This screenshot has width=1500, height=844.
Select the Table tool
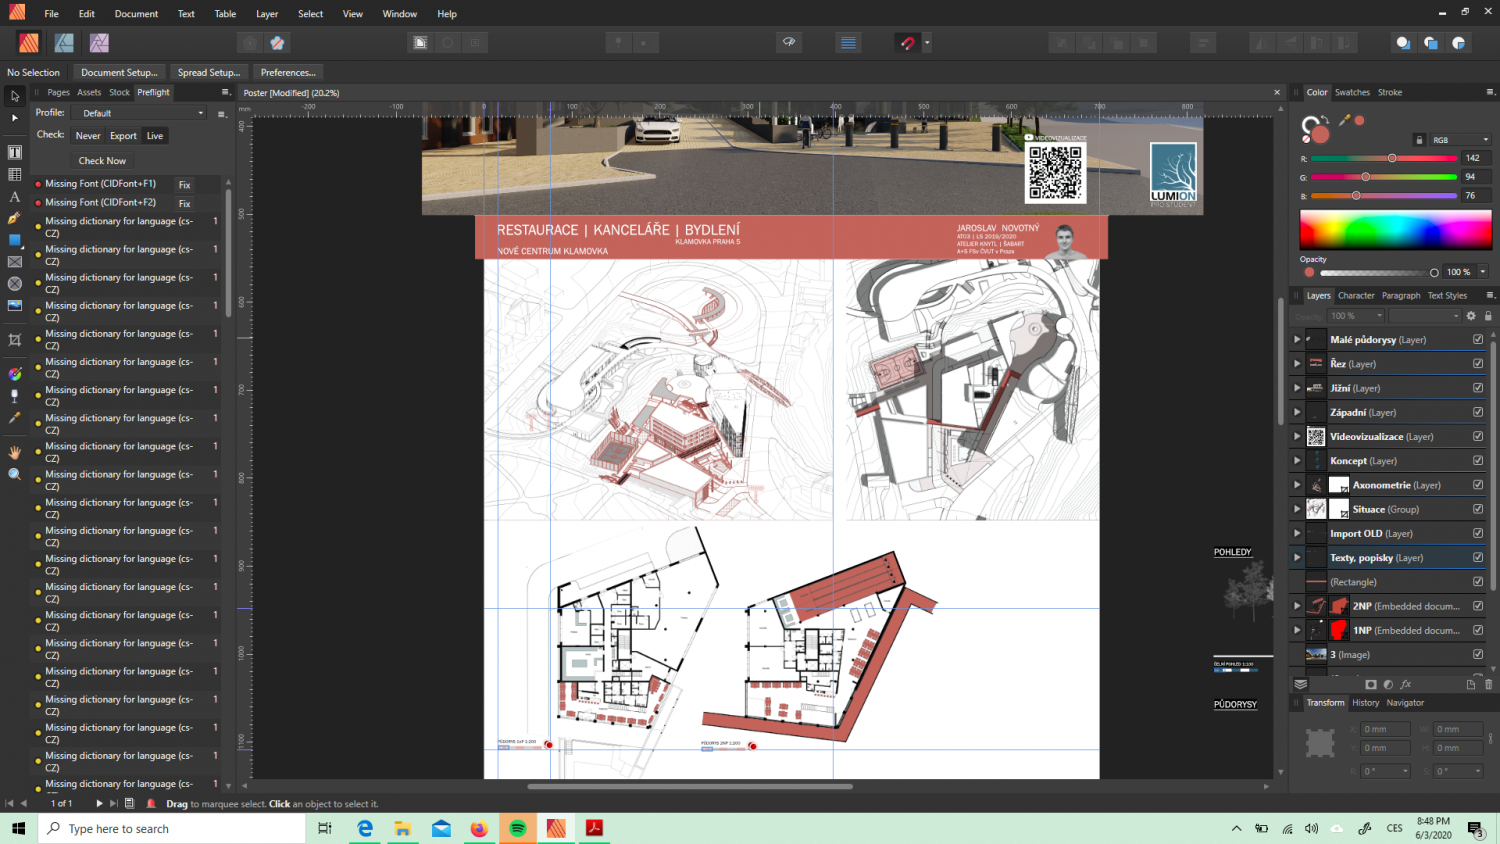tap(15, 174)
